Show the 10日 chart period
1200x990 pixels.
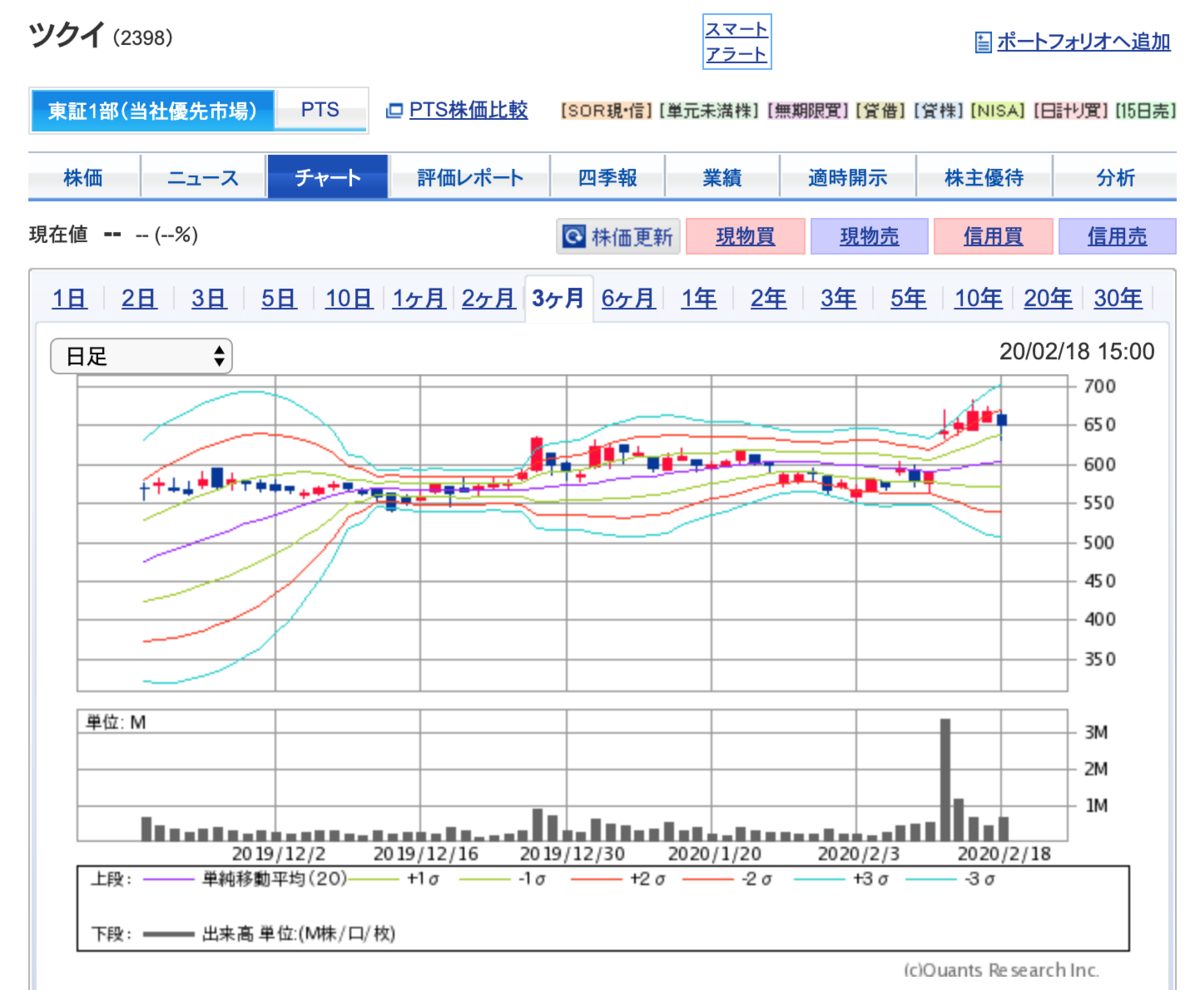point(349,298)
